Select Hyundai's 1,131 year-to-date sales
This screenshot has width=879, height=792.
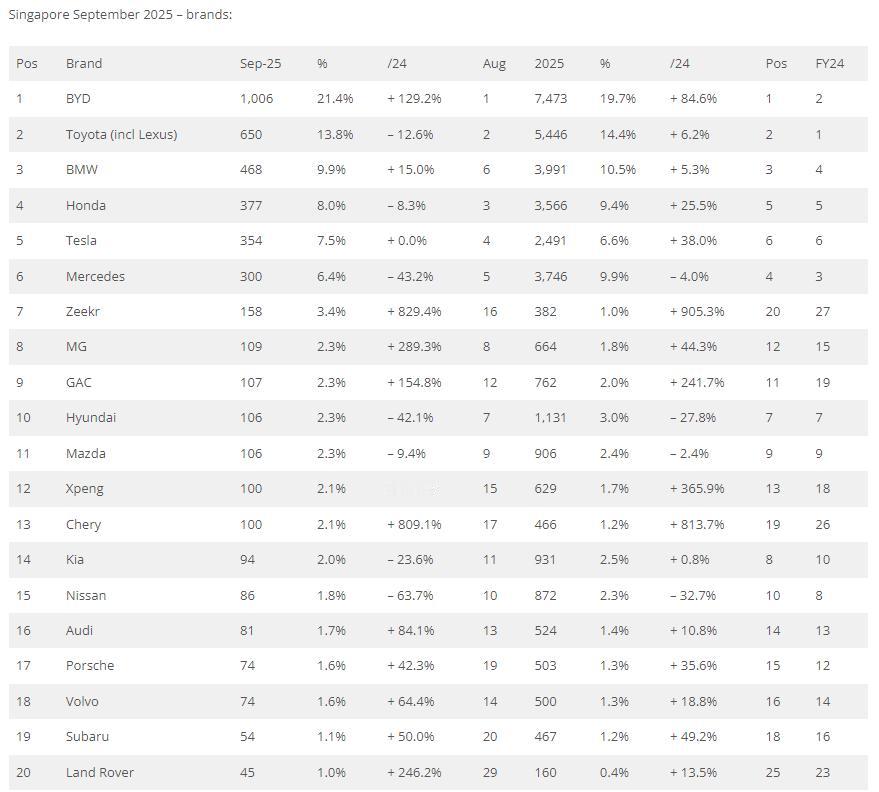tap(550, 417)
